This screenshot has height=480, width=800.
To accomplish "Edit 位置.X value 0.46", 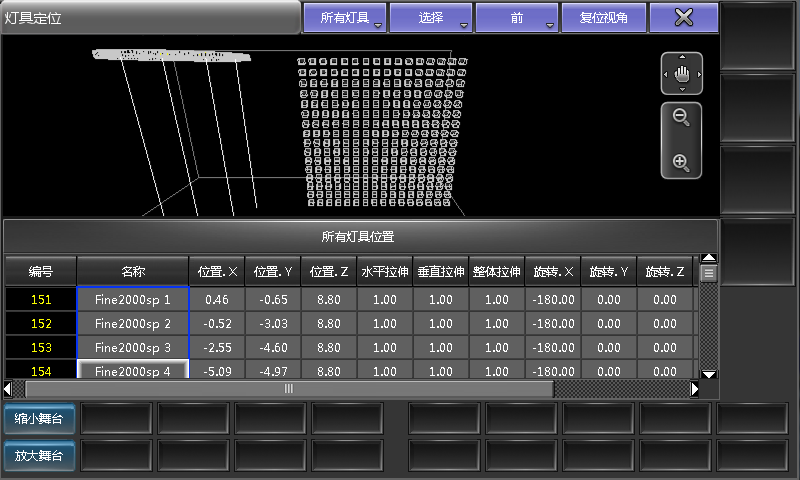I will 217,299.
